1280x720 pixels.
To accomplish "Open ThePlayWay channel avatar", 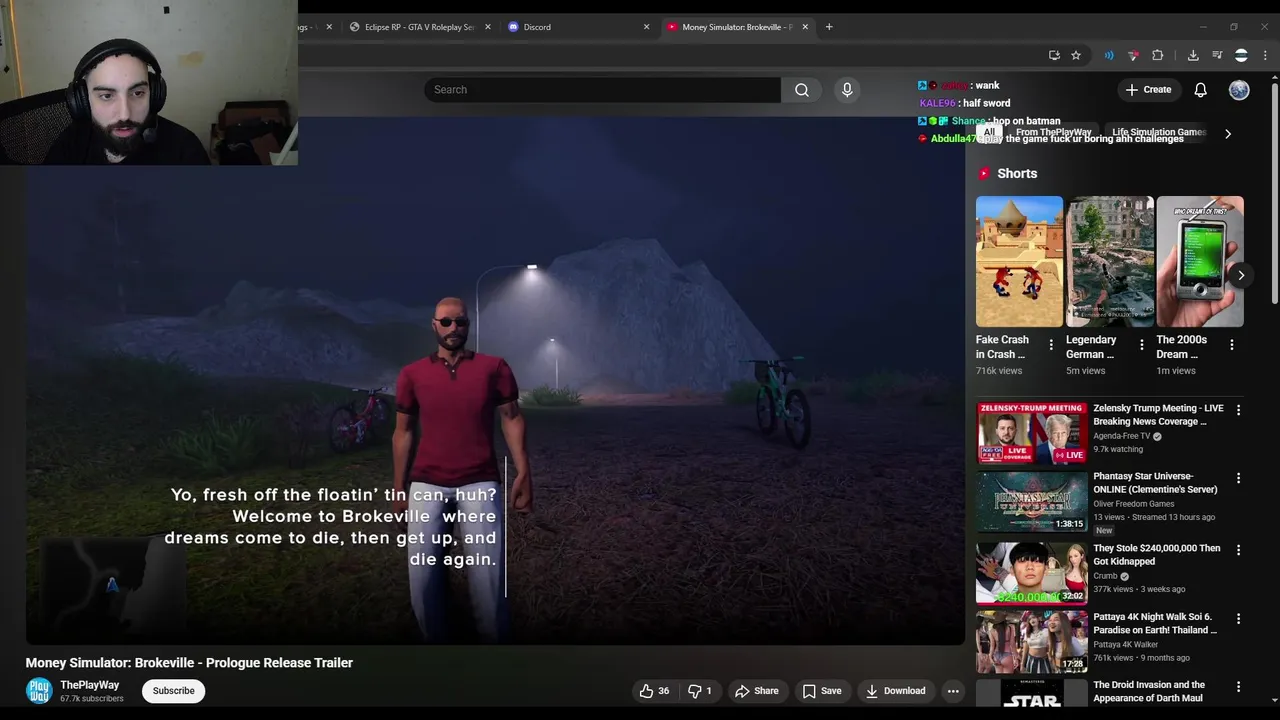I will point(39,691).
